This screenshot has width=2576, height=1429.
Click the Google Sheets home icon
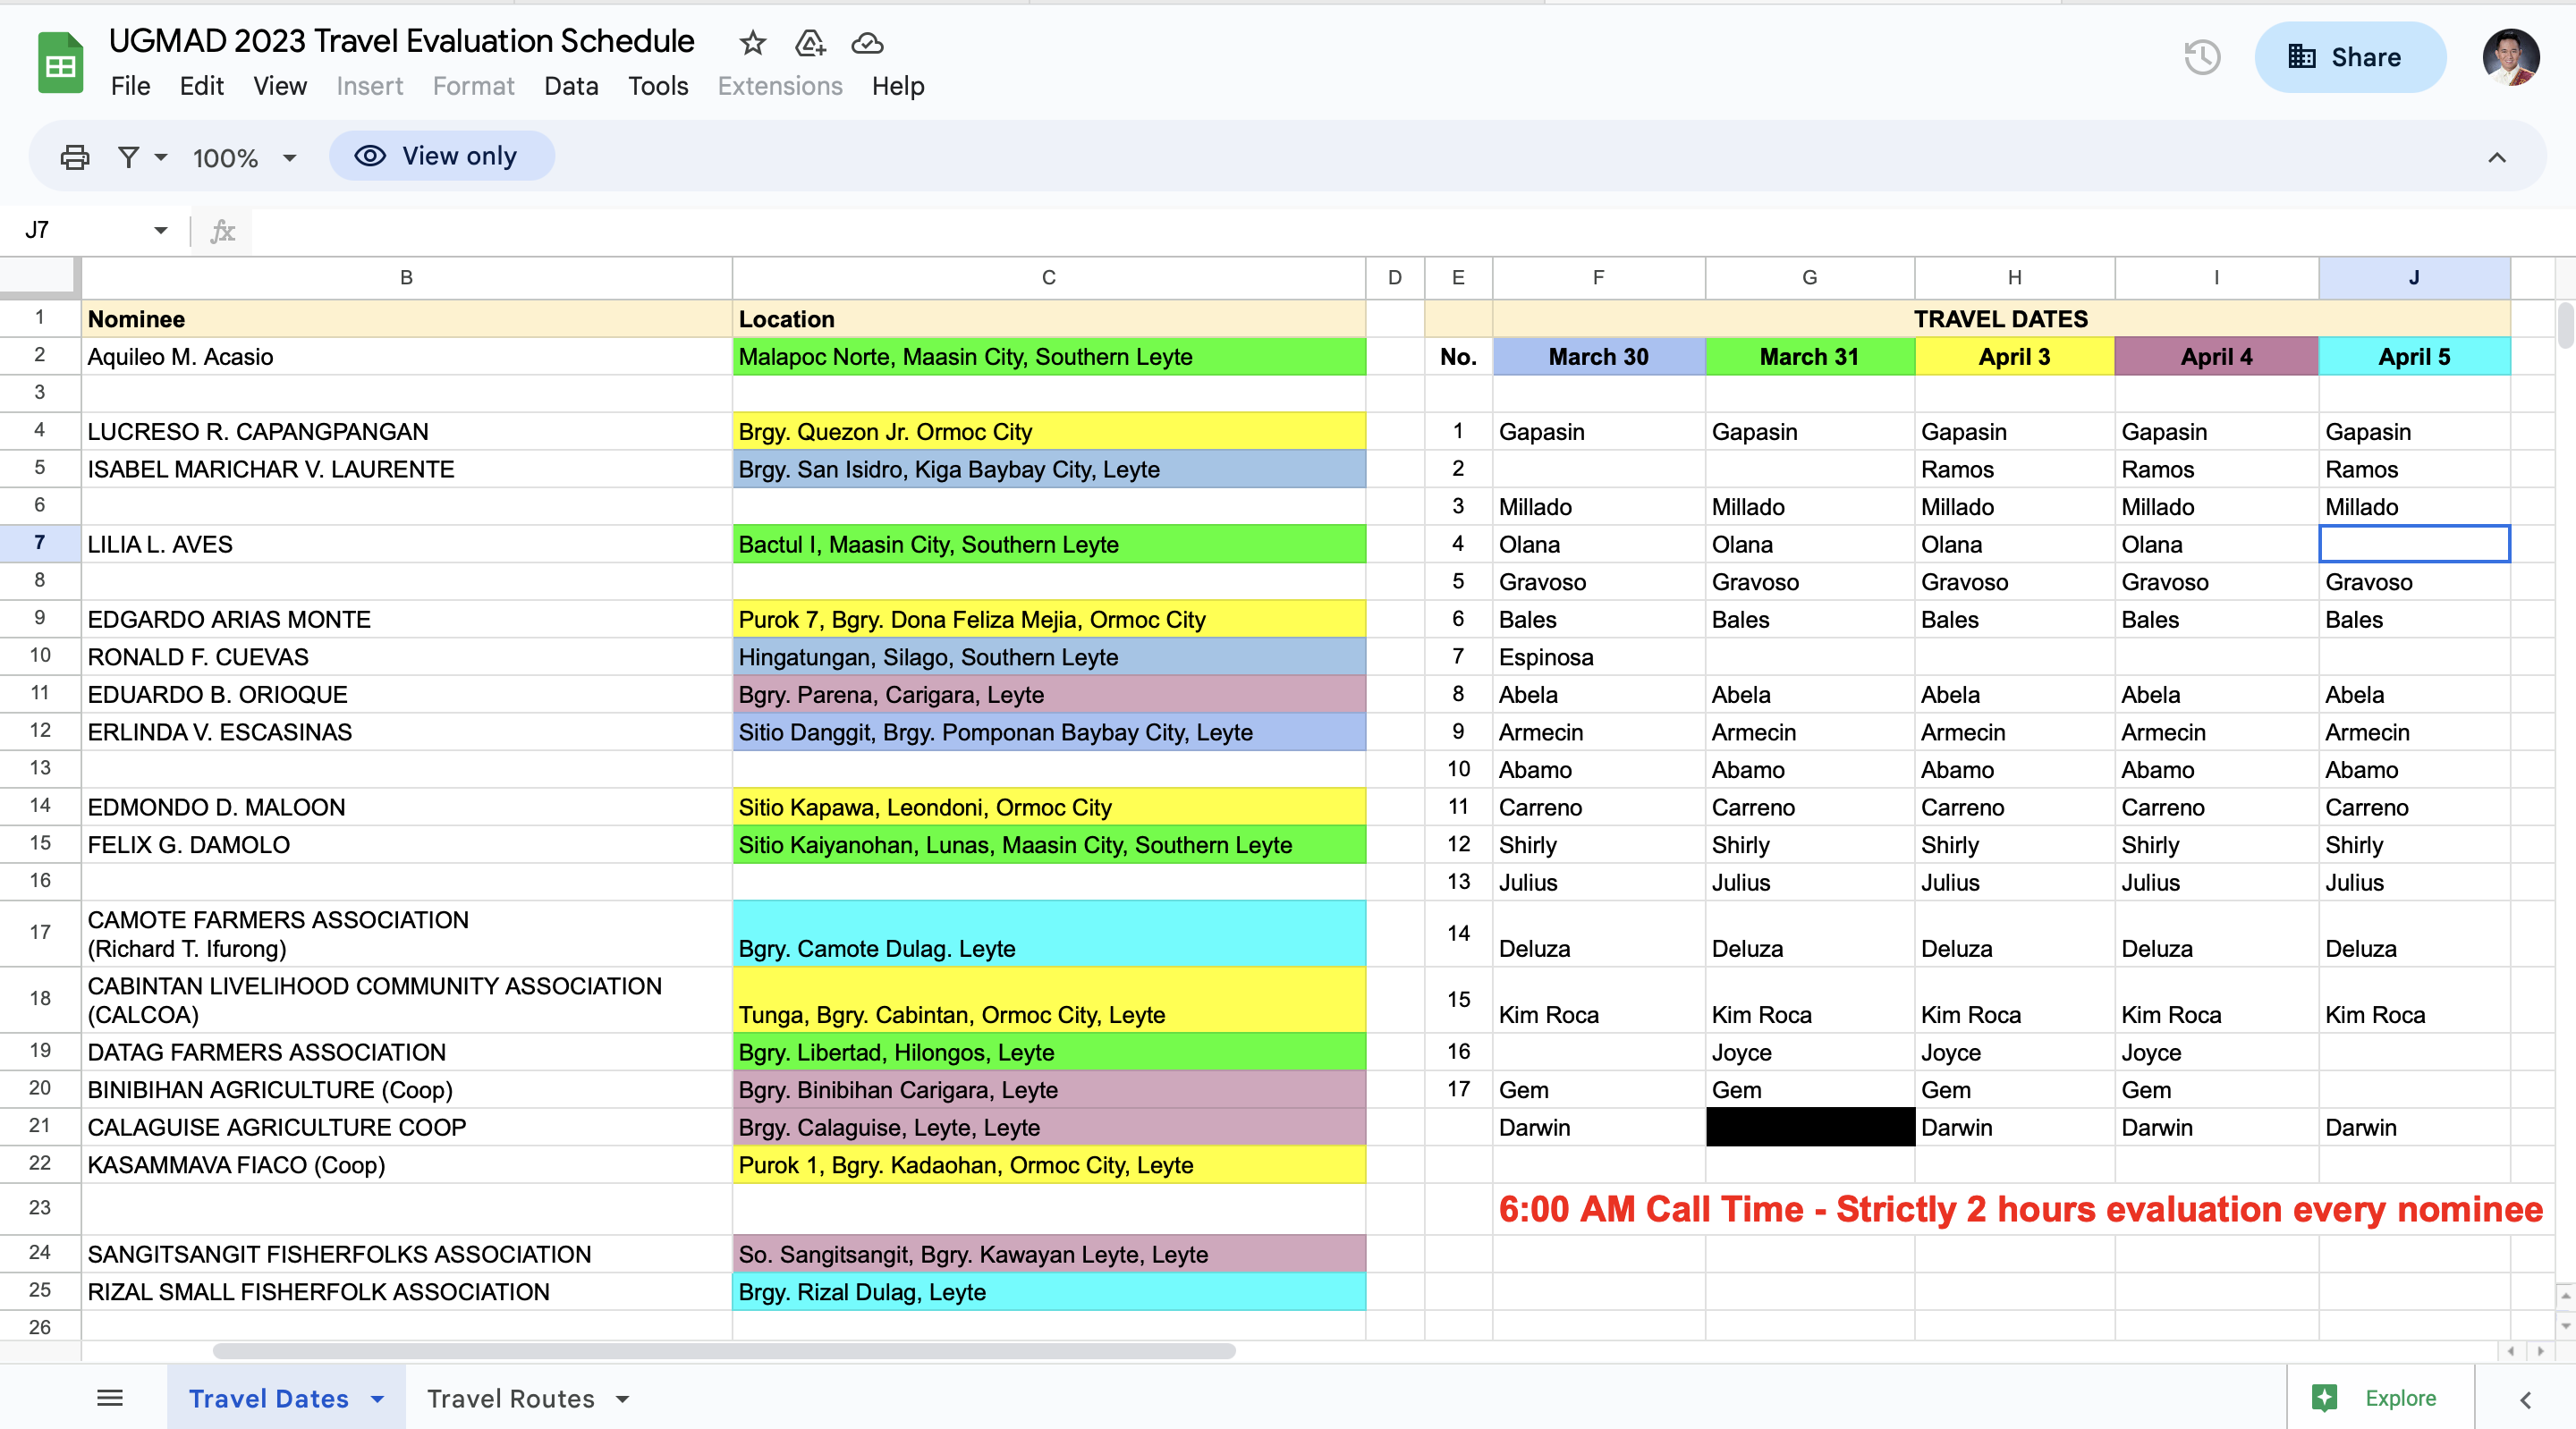point(60,63)
